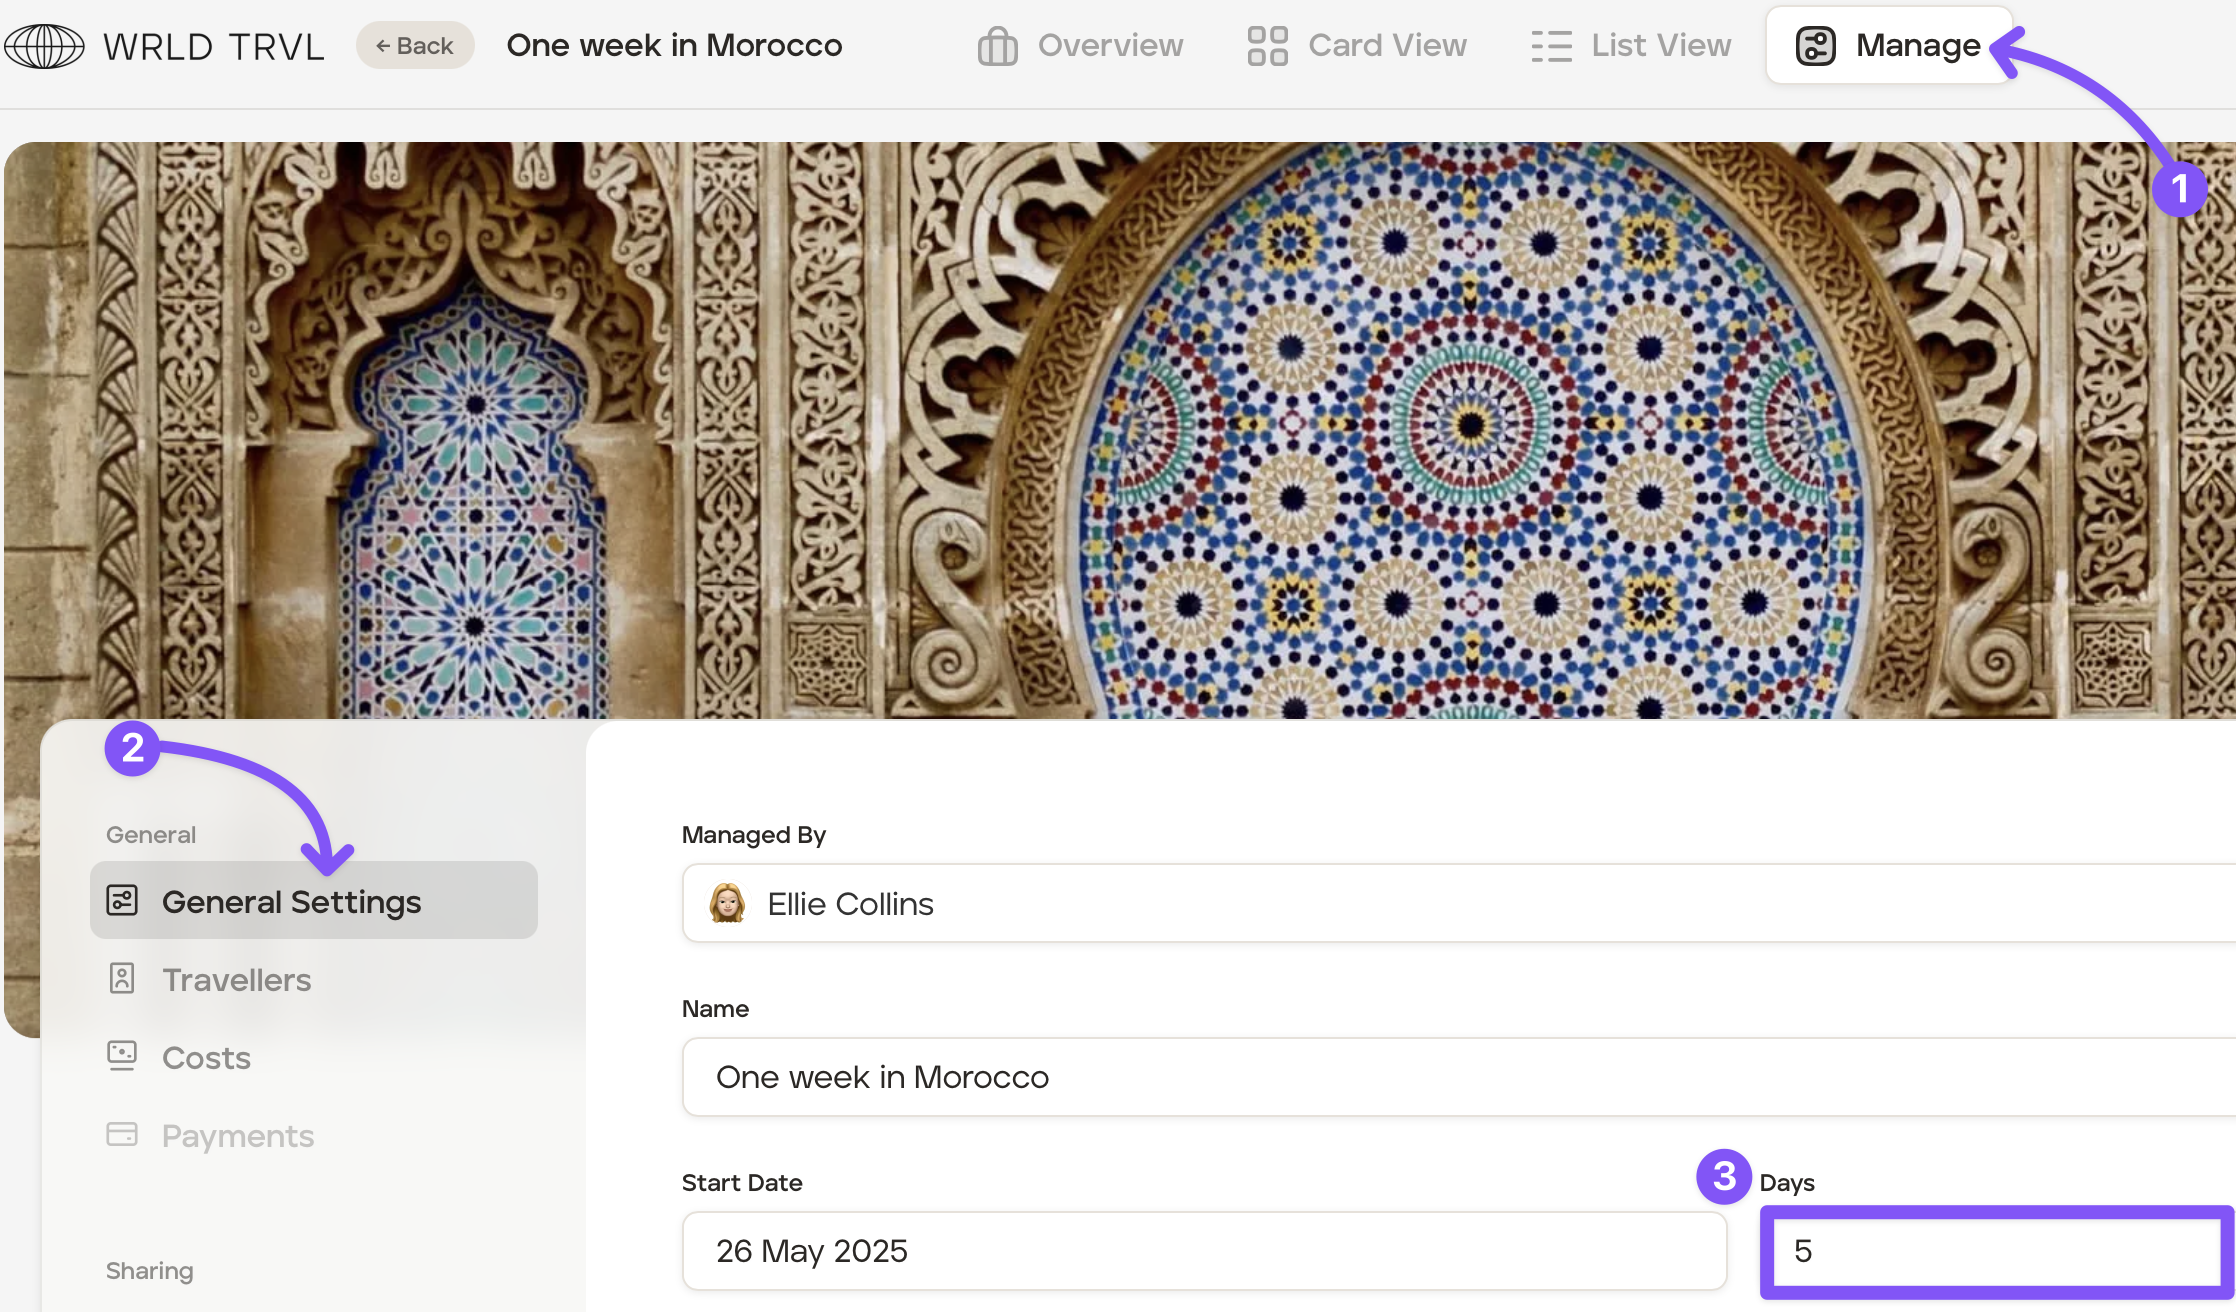Image resolution: width=2236 pixels, height=1312 pixels.
Task: Click the Card View grid icon
Action: [x=1267, y=46]
